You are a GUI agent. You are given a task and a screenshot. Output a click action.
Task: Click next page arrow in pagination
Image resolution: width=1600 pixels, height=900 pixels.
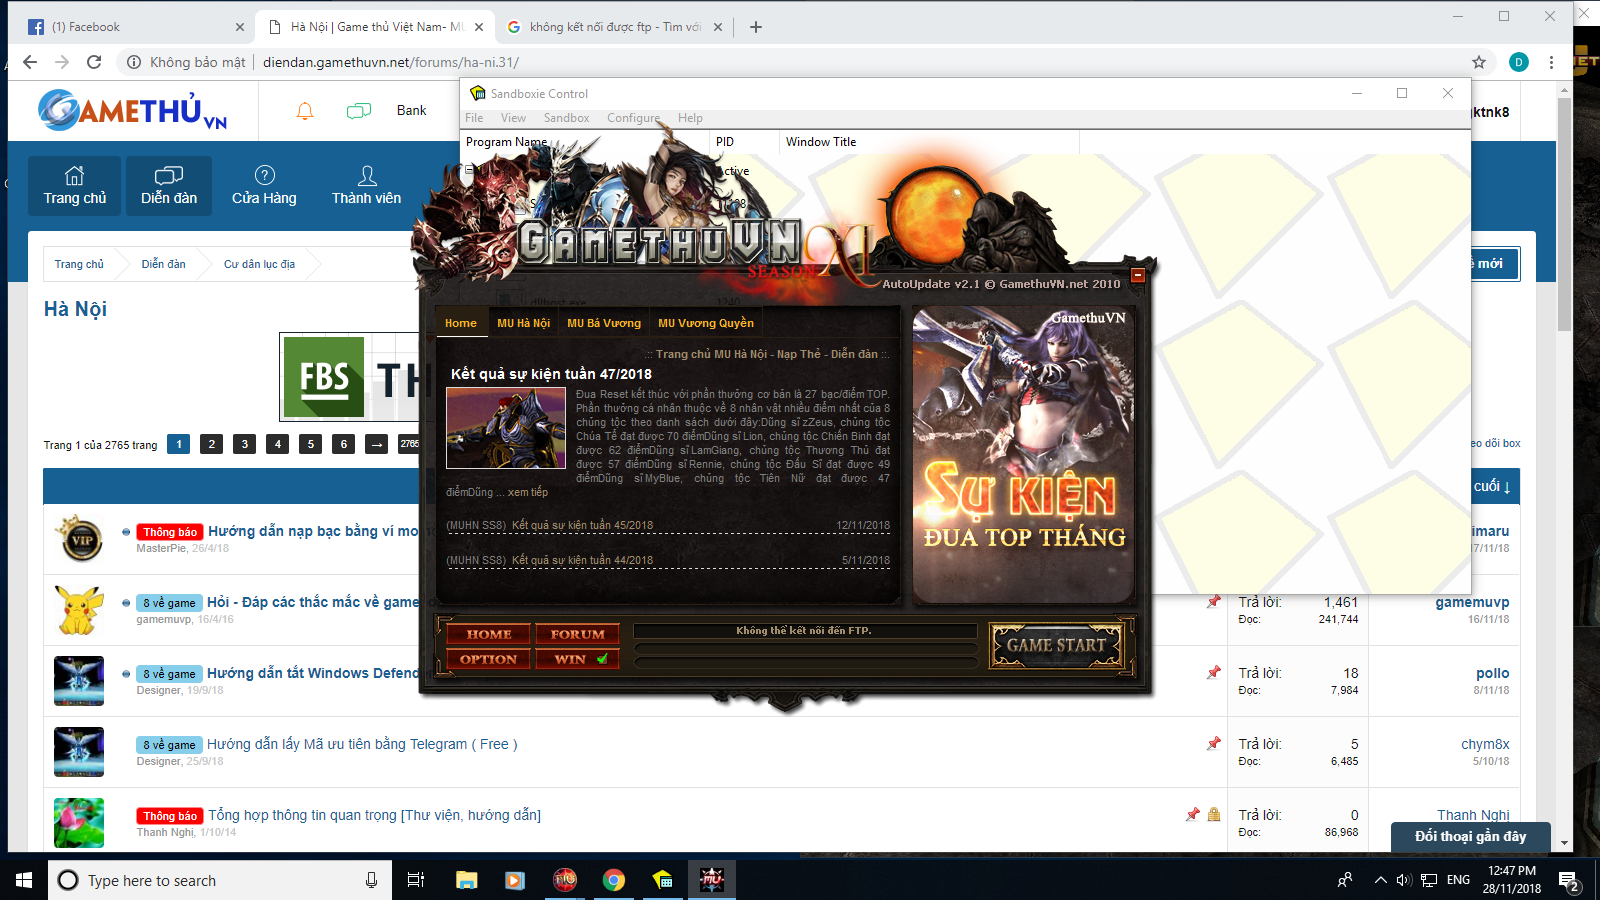click(376, 444)
